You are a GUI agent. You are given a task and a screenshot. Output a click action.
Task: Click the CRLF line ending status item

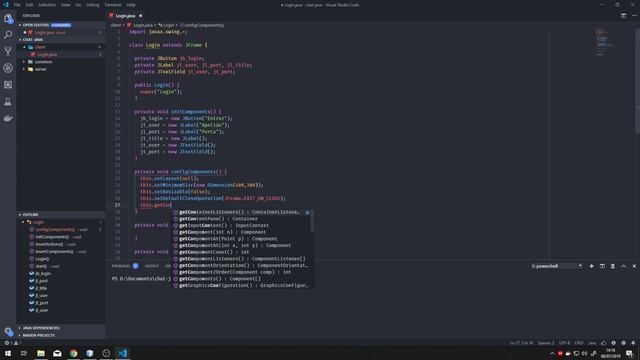[579, 343]
